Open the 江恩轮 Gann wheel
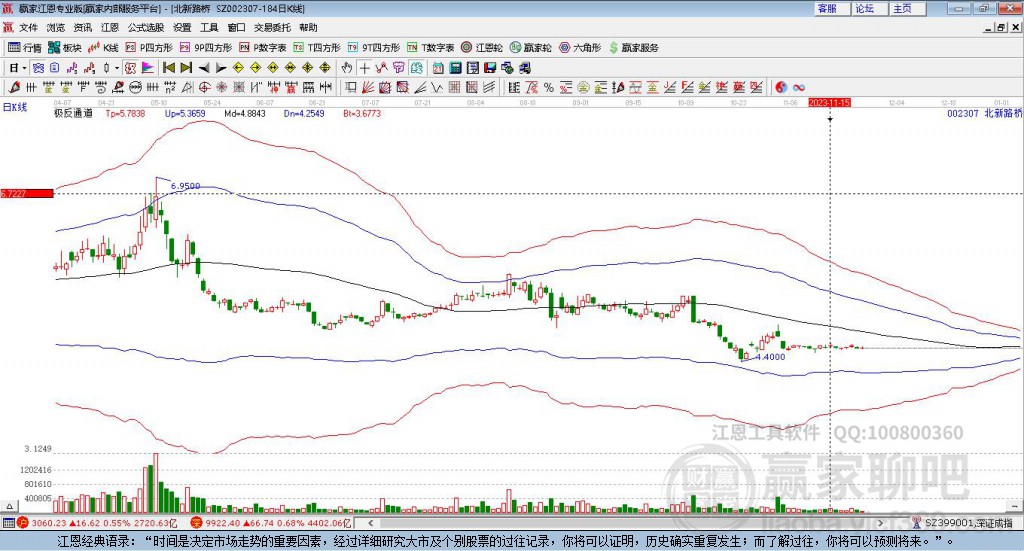 point(482,48)
